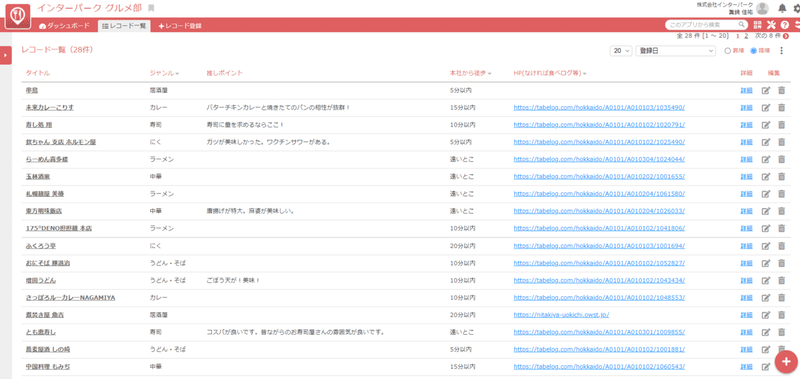Sort by ジャンル column header arrow
The height and width of the screenshot is (379, 800).
[x=177, y=73]
